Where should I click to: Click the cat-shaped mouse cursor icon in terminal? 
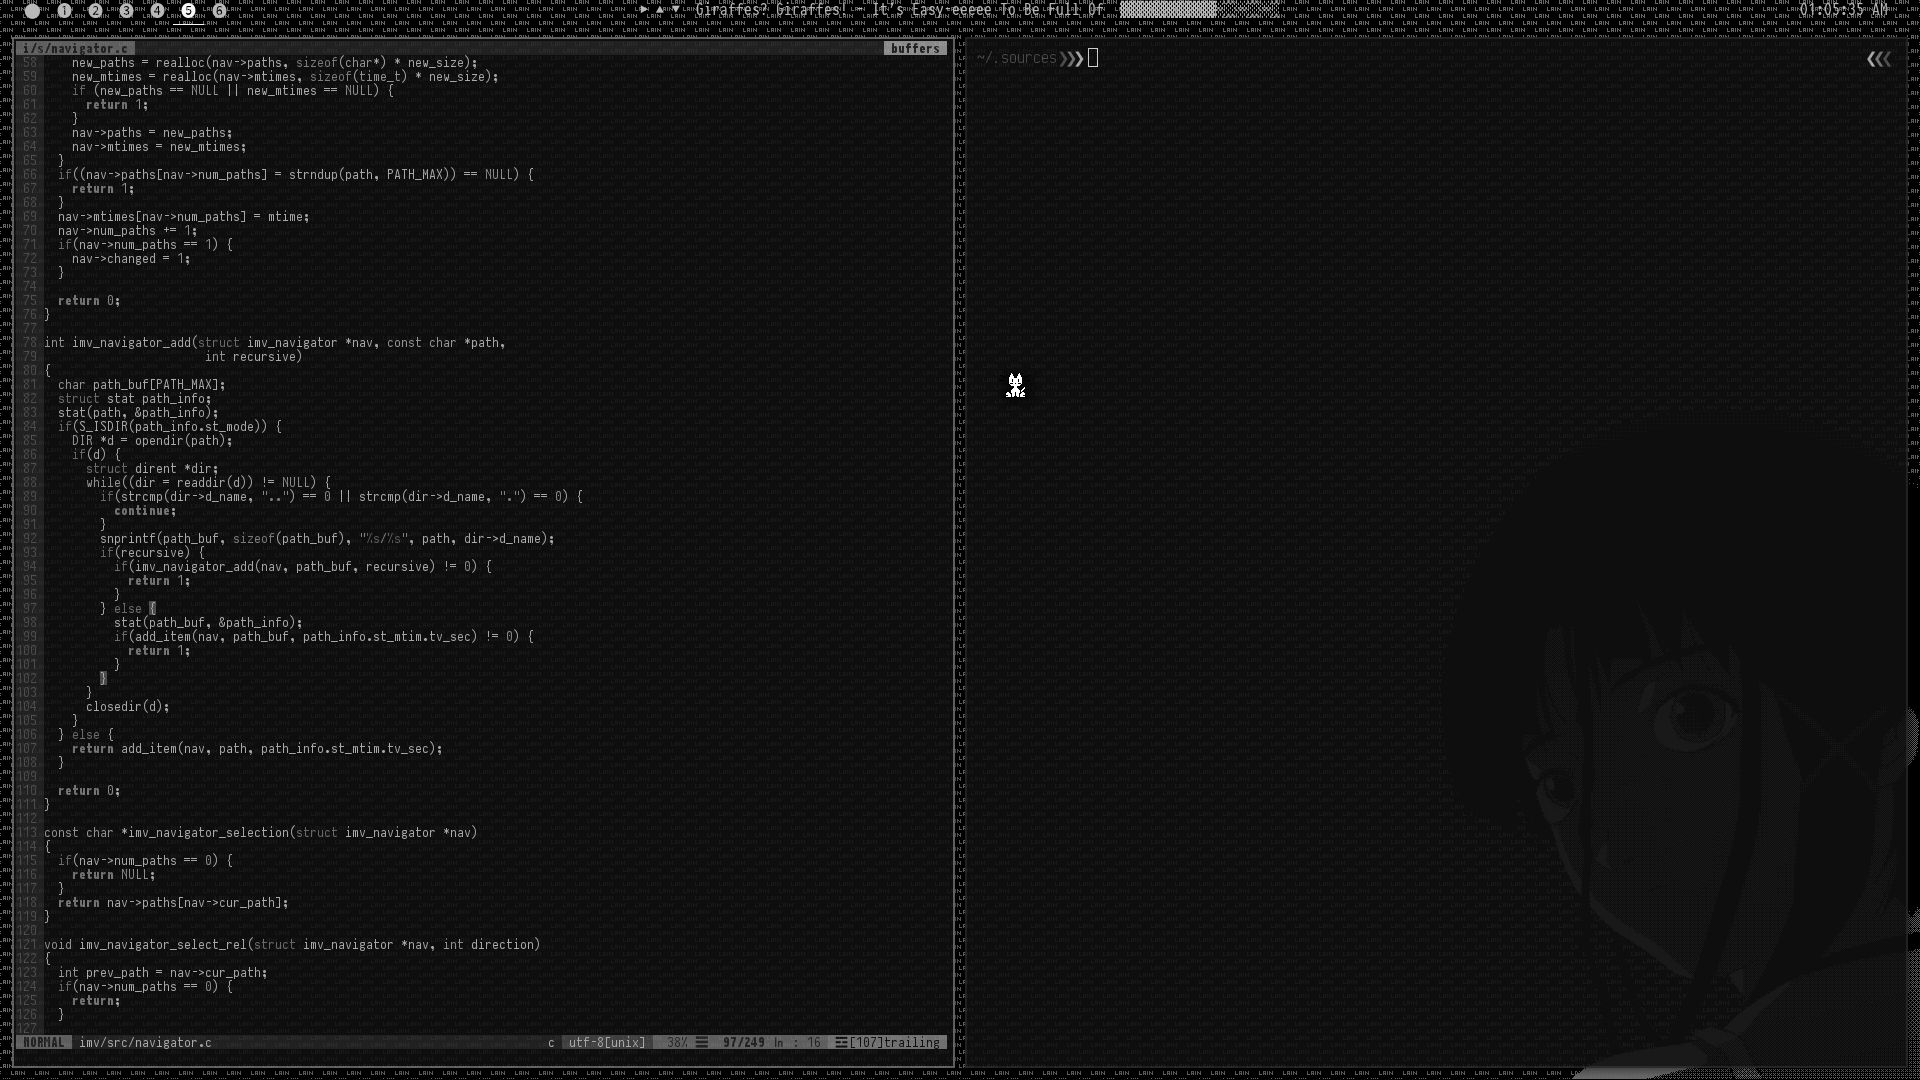click(x=1015, y=386)
